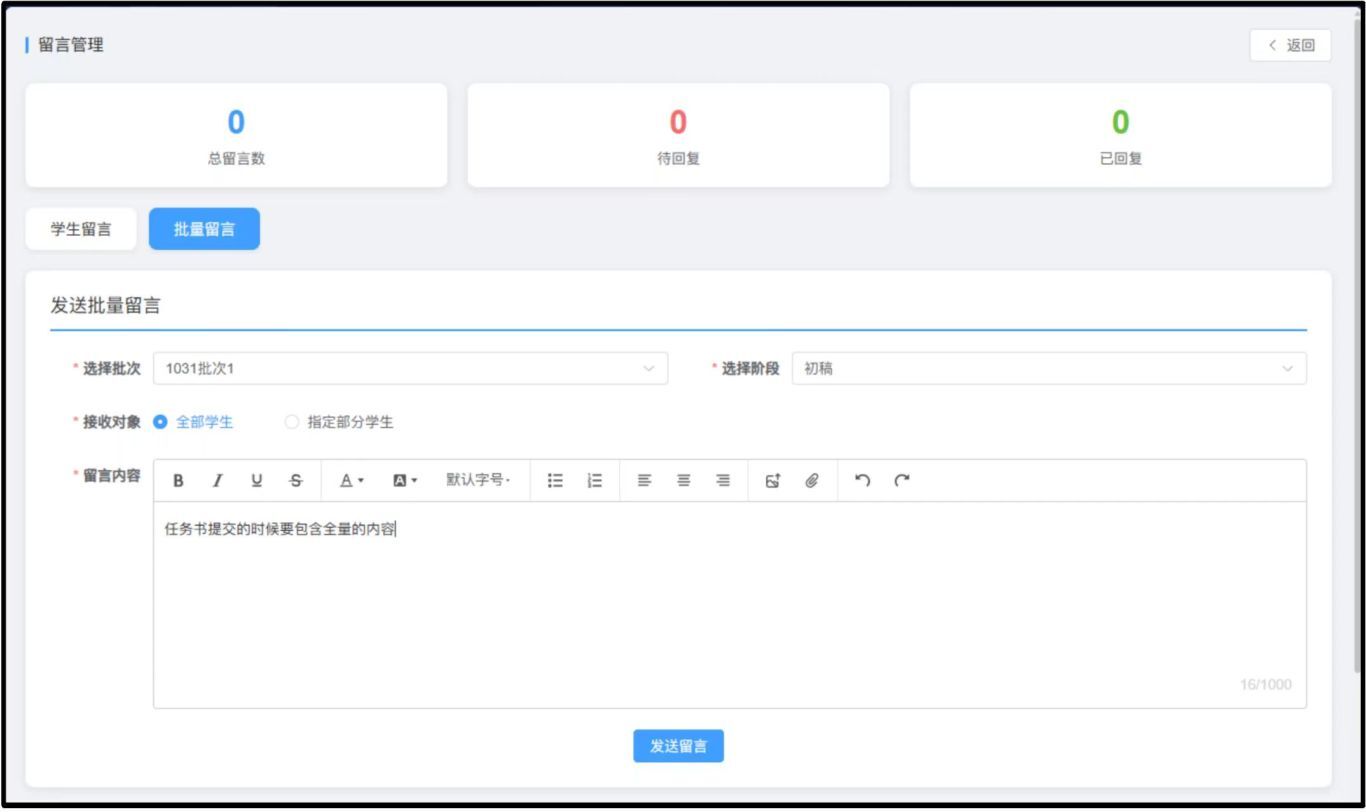Image resolution: width=1366 pixels, height=812 pixels.
Task: Toggle bold formatting in the editor
Action: pyautogui.click(x=178, y=481)
